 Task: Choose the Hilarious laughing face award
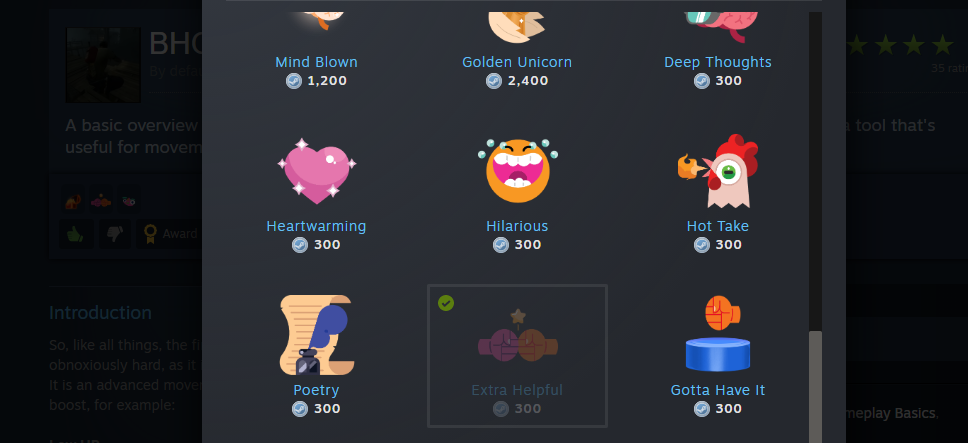517,171
